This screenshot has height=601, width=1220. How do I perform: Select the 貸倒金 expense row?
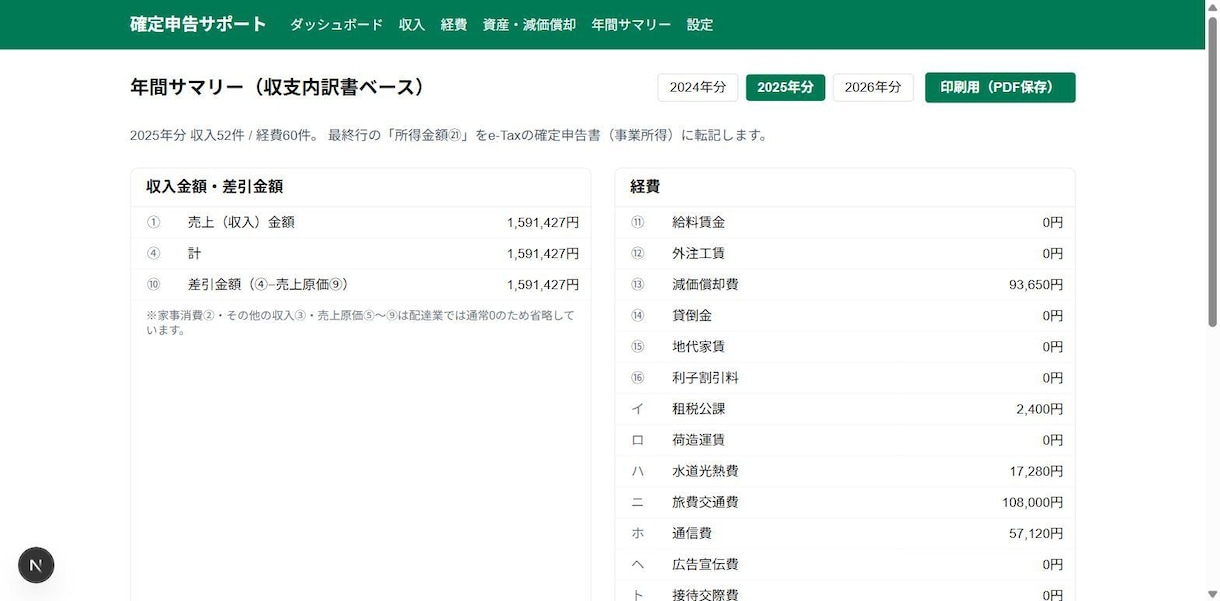pos(845,315)
